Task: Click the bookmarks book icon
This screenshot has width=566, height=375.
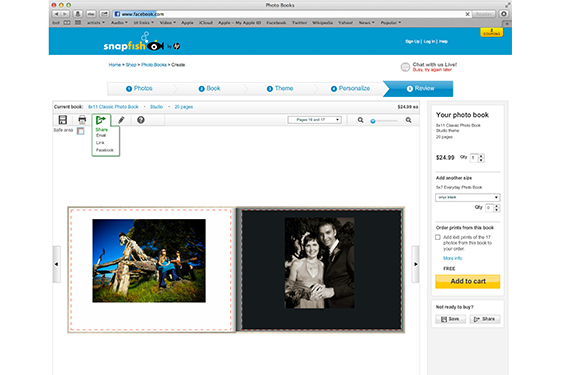Action: tap(67, 23)
